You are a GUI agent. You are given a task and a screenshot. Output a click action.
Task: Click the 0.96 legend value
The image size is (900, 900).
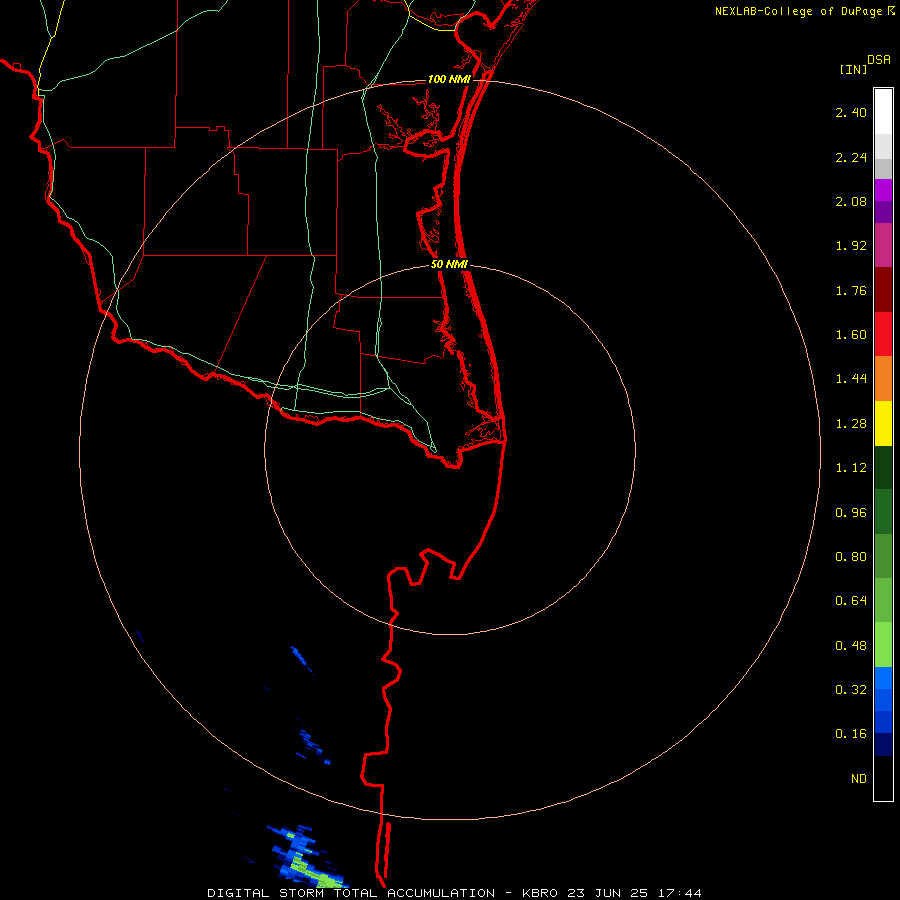coord(851,513)
